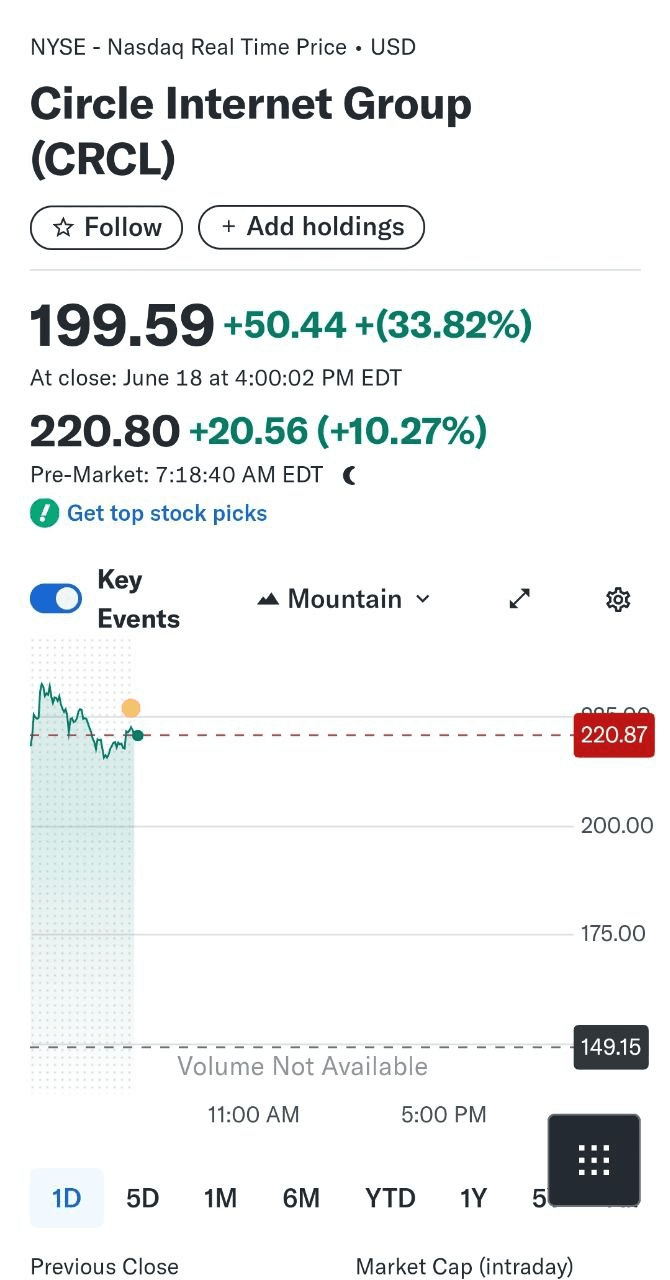Click the star icon in Follow button
The height and width of the screenshot is (1280, 670).
pyautogui.click(x=63, y=228)
